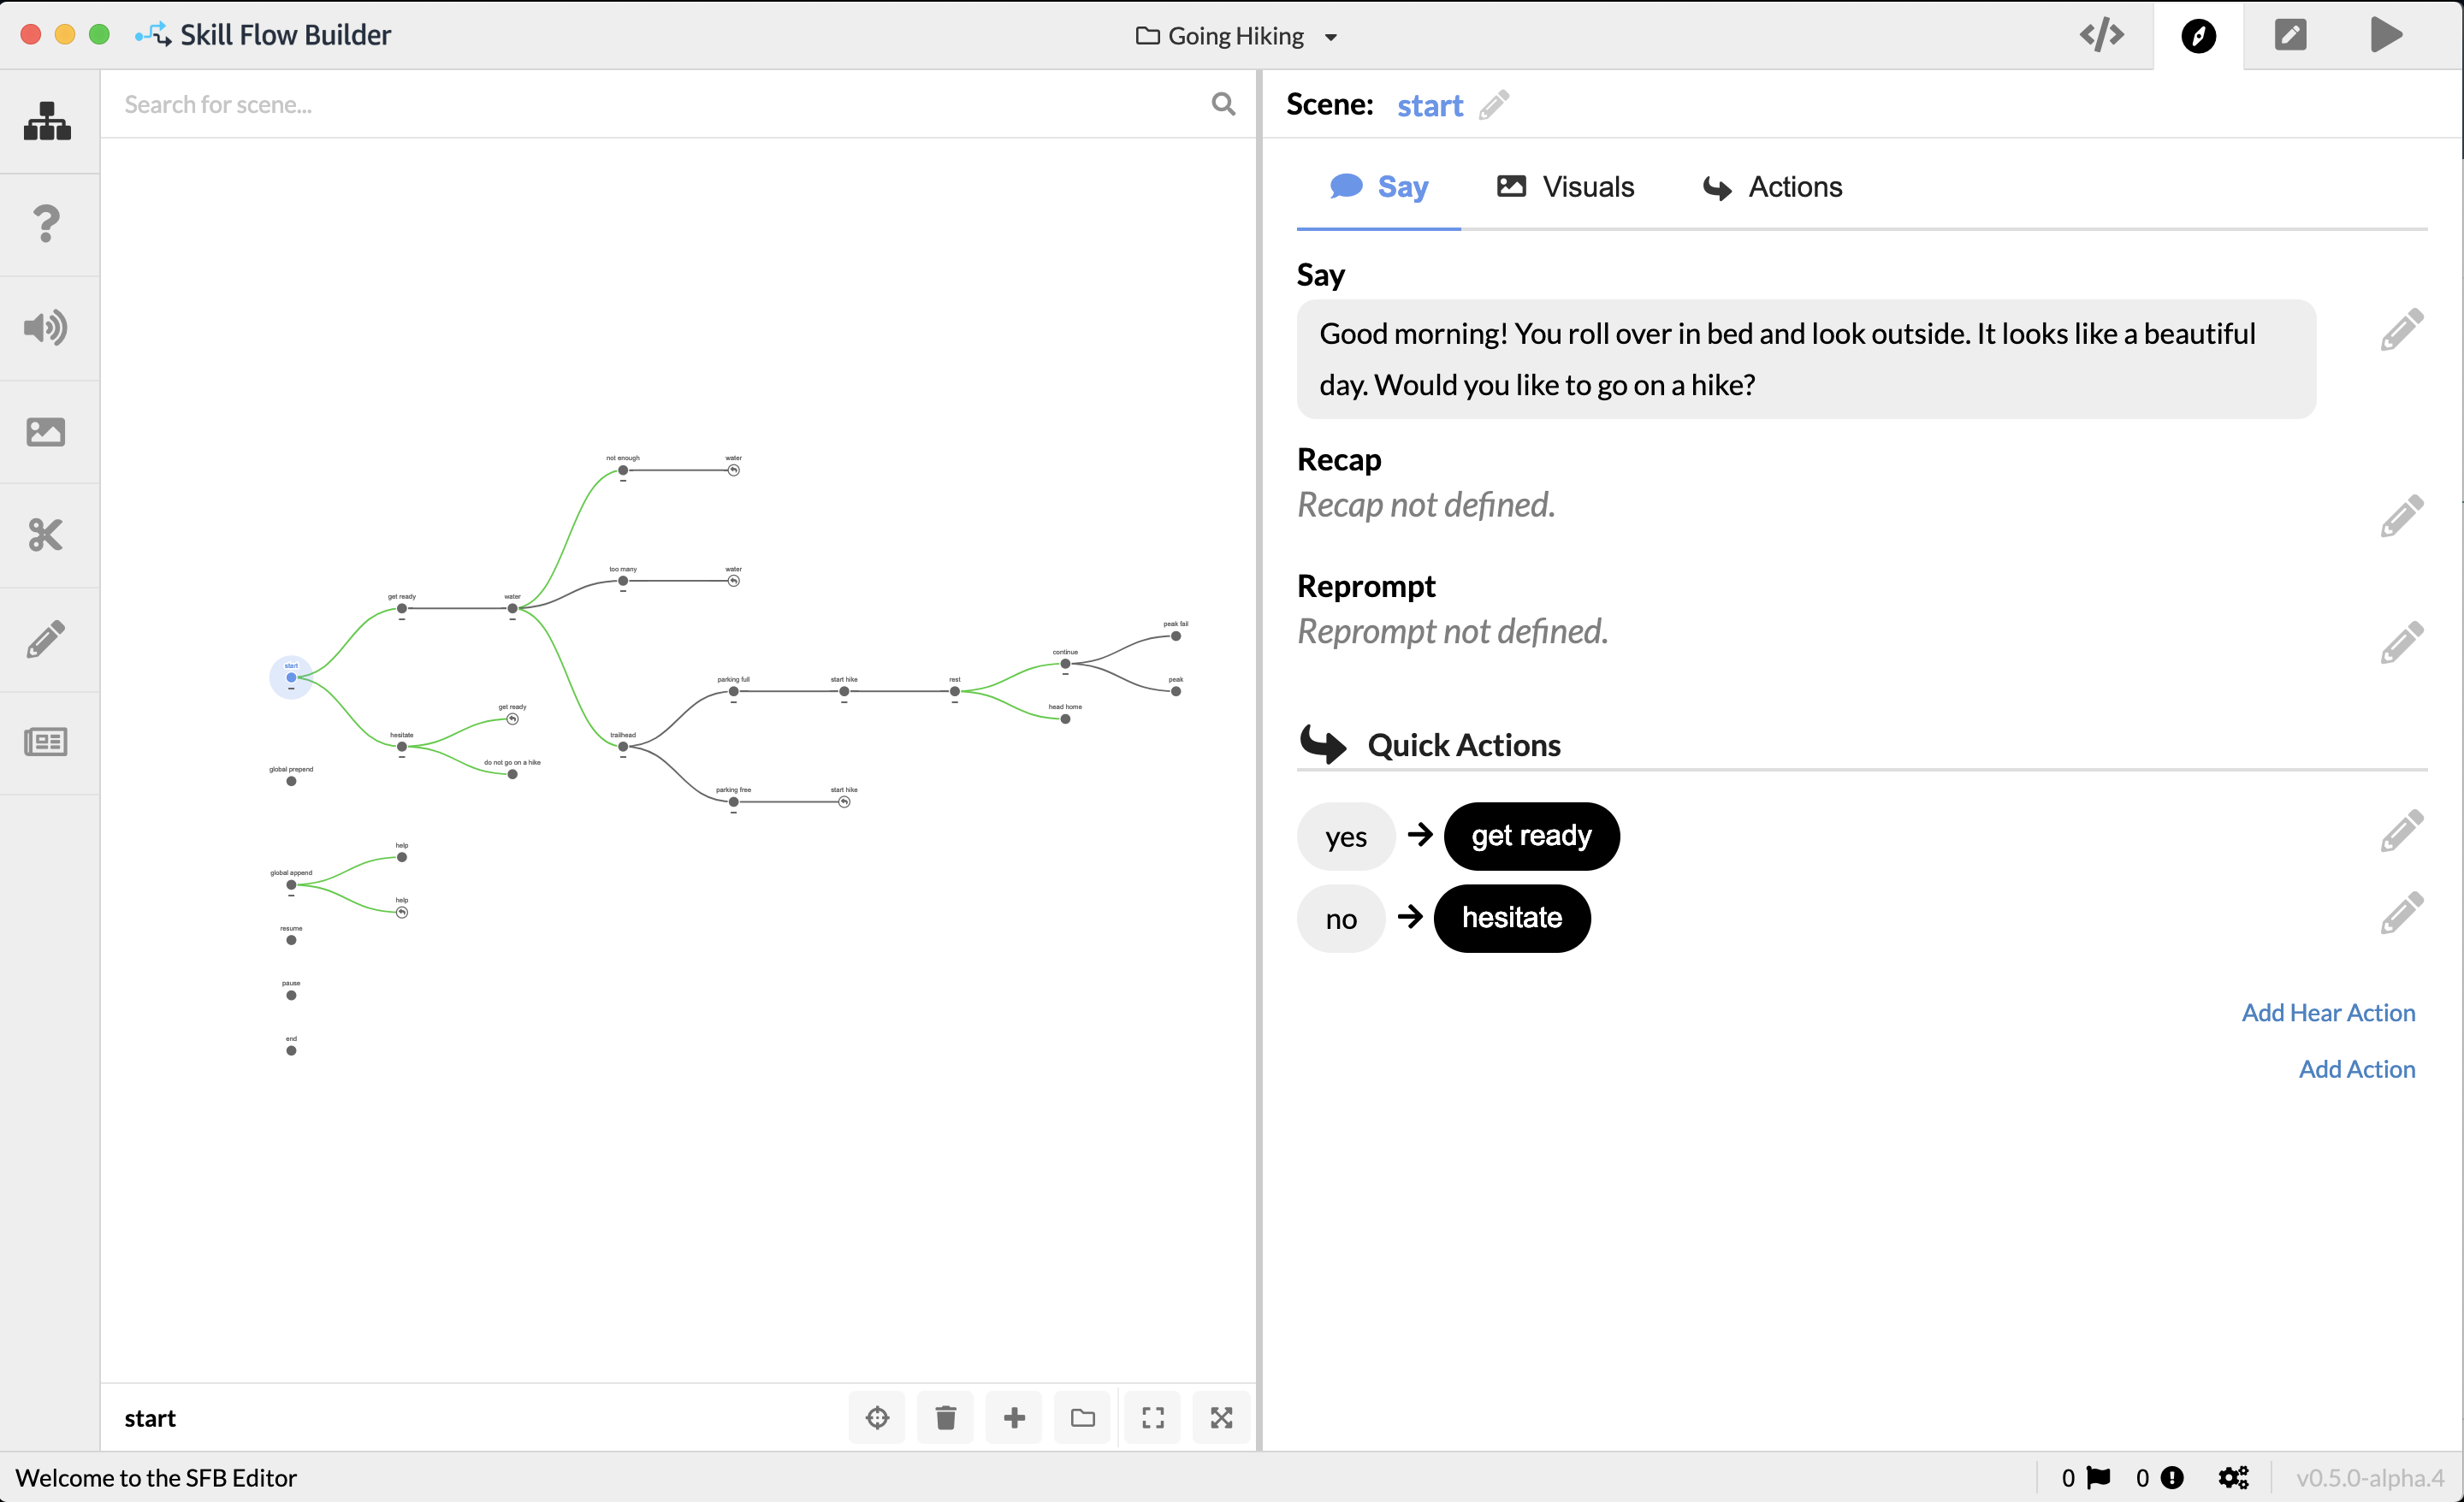Open the audio speaker sidebar panel
The image size is (2464, 1502).
pyautogui.click(x=47, y=328)
